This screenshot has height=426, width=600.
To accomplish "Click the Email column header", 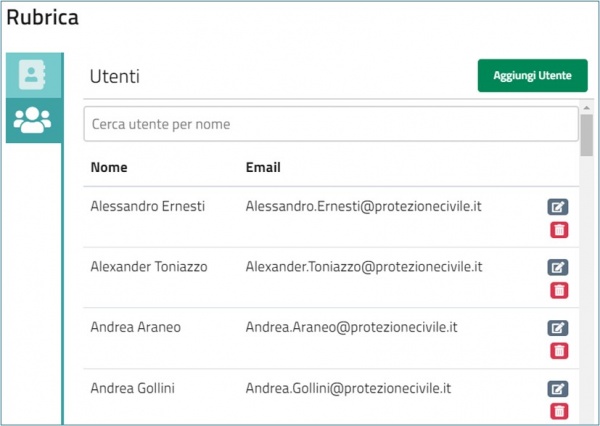I will (x=263, y=167).
